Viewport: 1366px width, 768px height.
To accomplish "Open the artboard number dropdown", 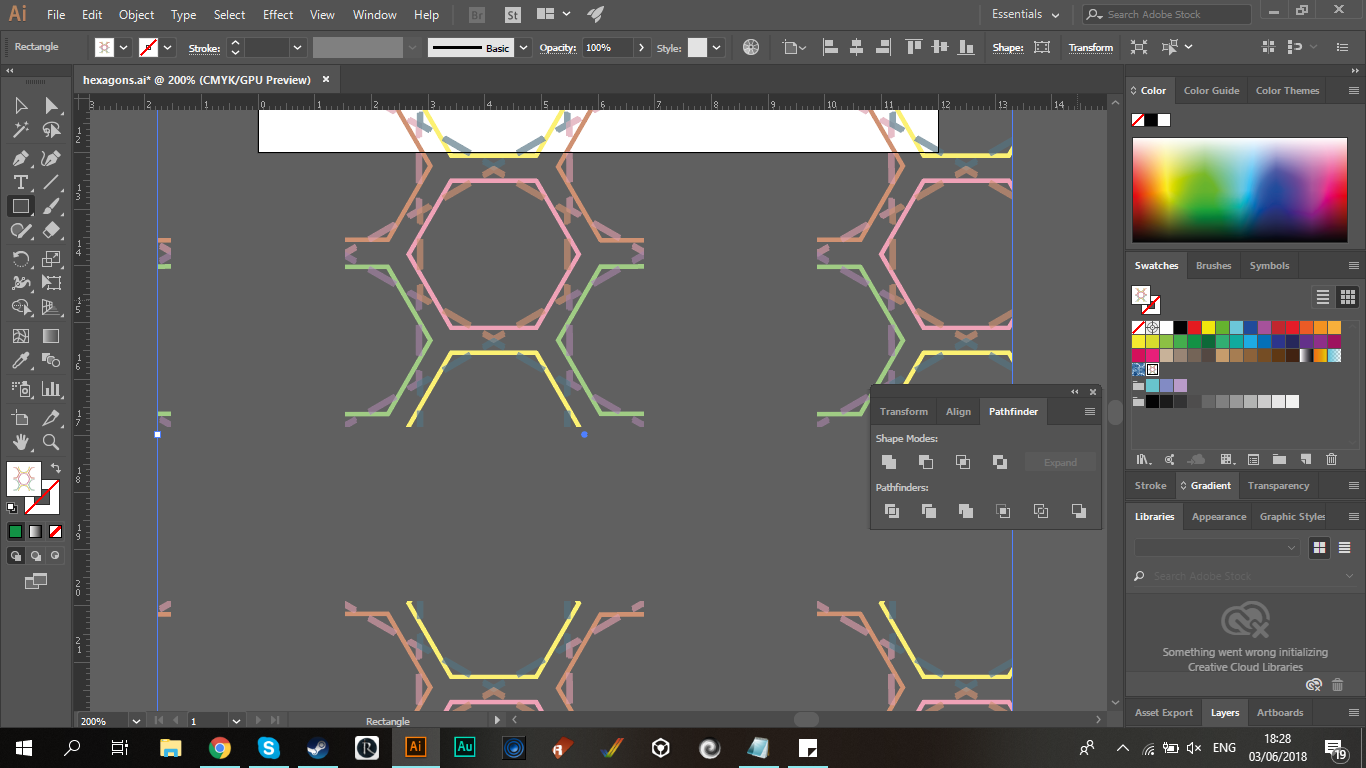I will [236, 720].
